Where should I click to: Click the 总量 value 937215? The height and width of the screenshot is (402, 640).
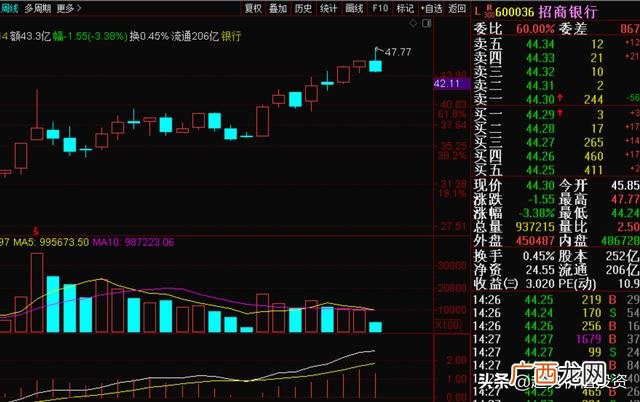pos(535,227)
